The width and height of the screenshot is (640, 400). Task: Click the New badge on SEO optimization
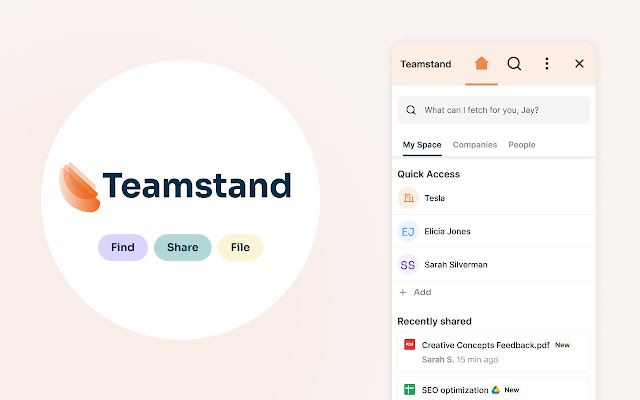[511, 390]
